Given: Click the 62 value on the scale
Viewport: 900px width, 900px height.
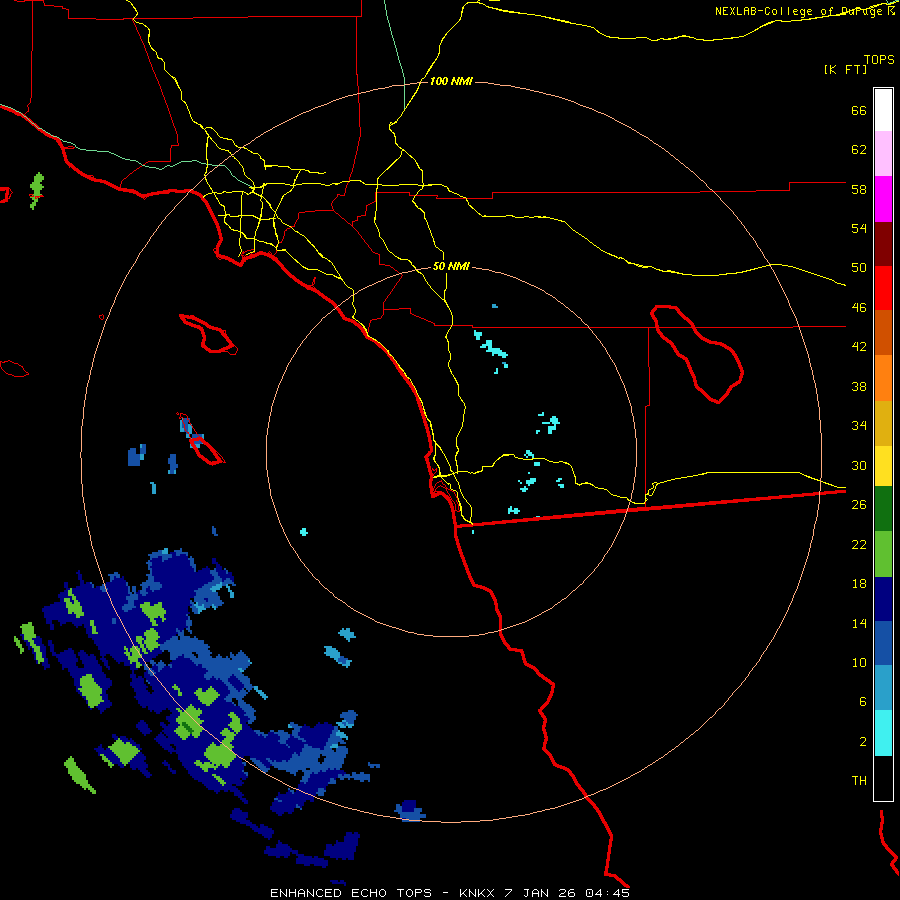Looking at the screenshot, I should pos(859,150).
